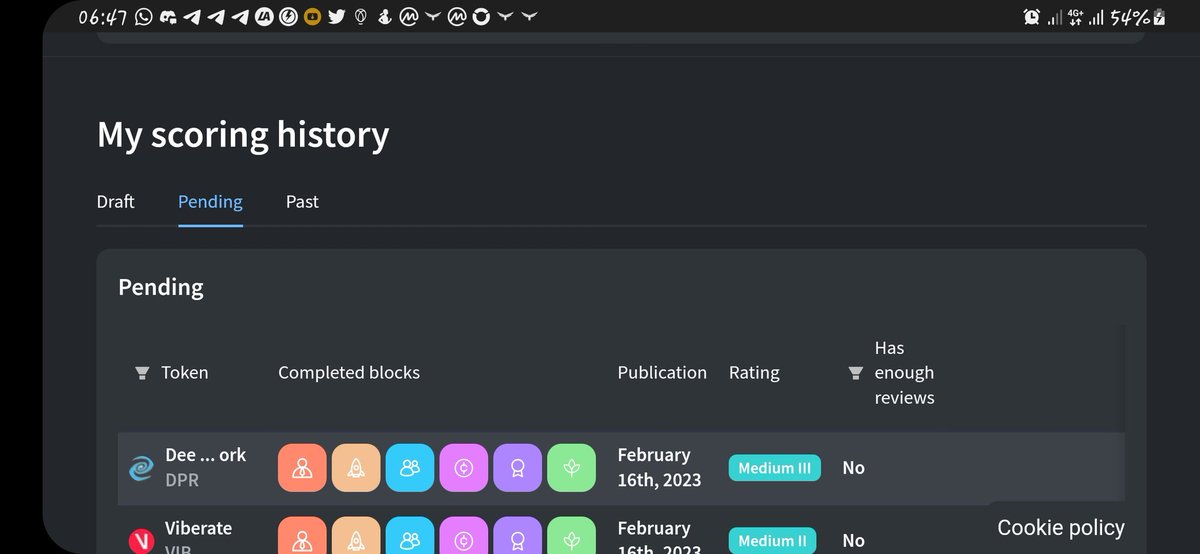Click the Medium III rating badge
This screenshot has height=554, width=1200.
coord(775,468)
